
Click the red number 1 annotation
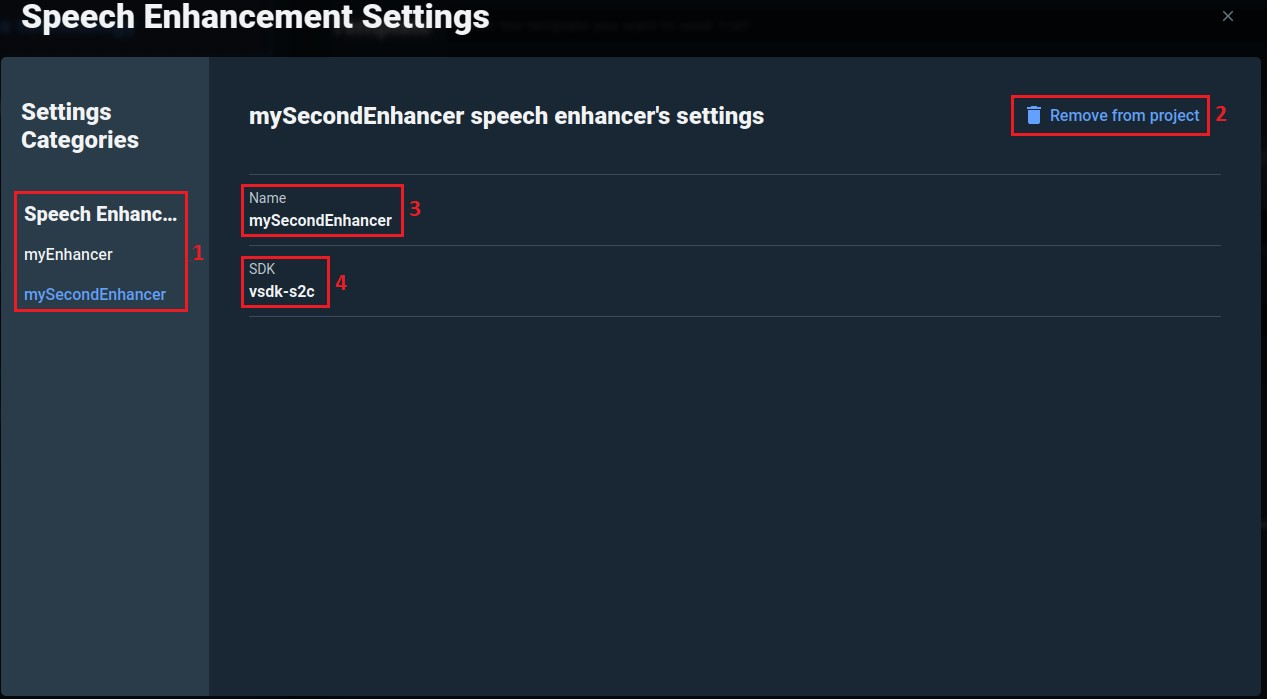pyautogui.click(x=198, y=253)
